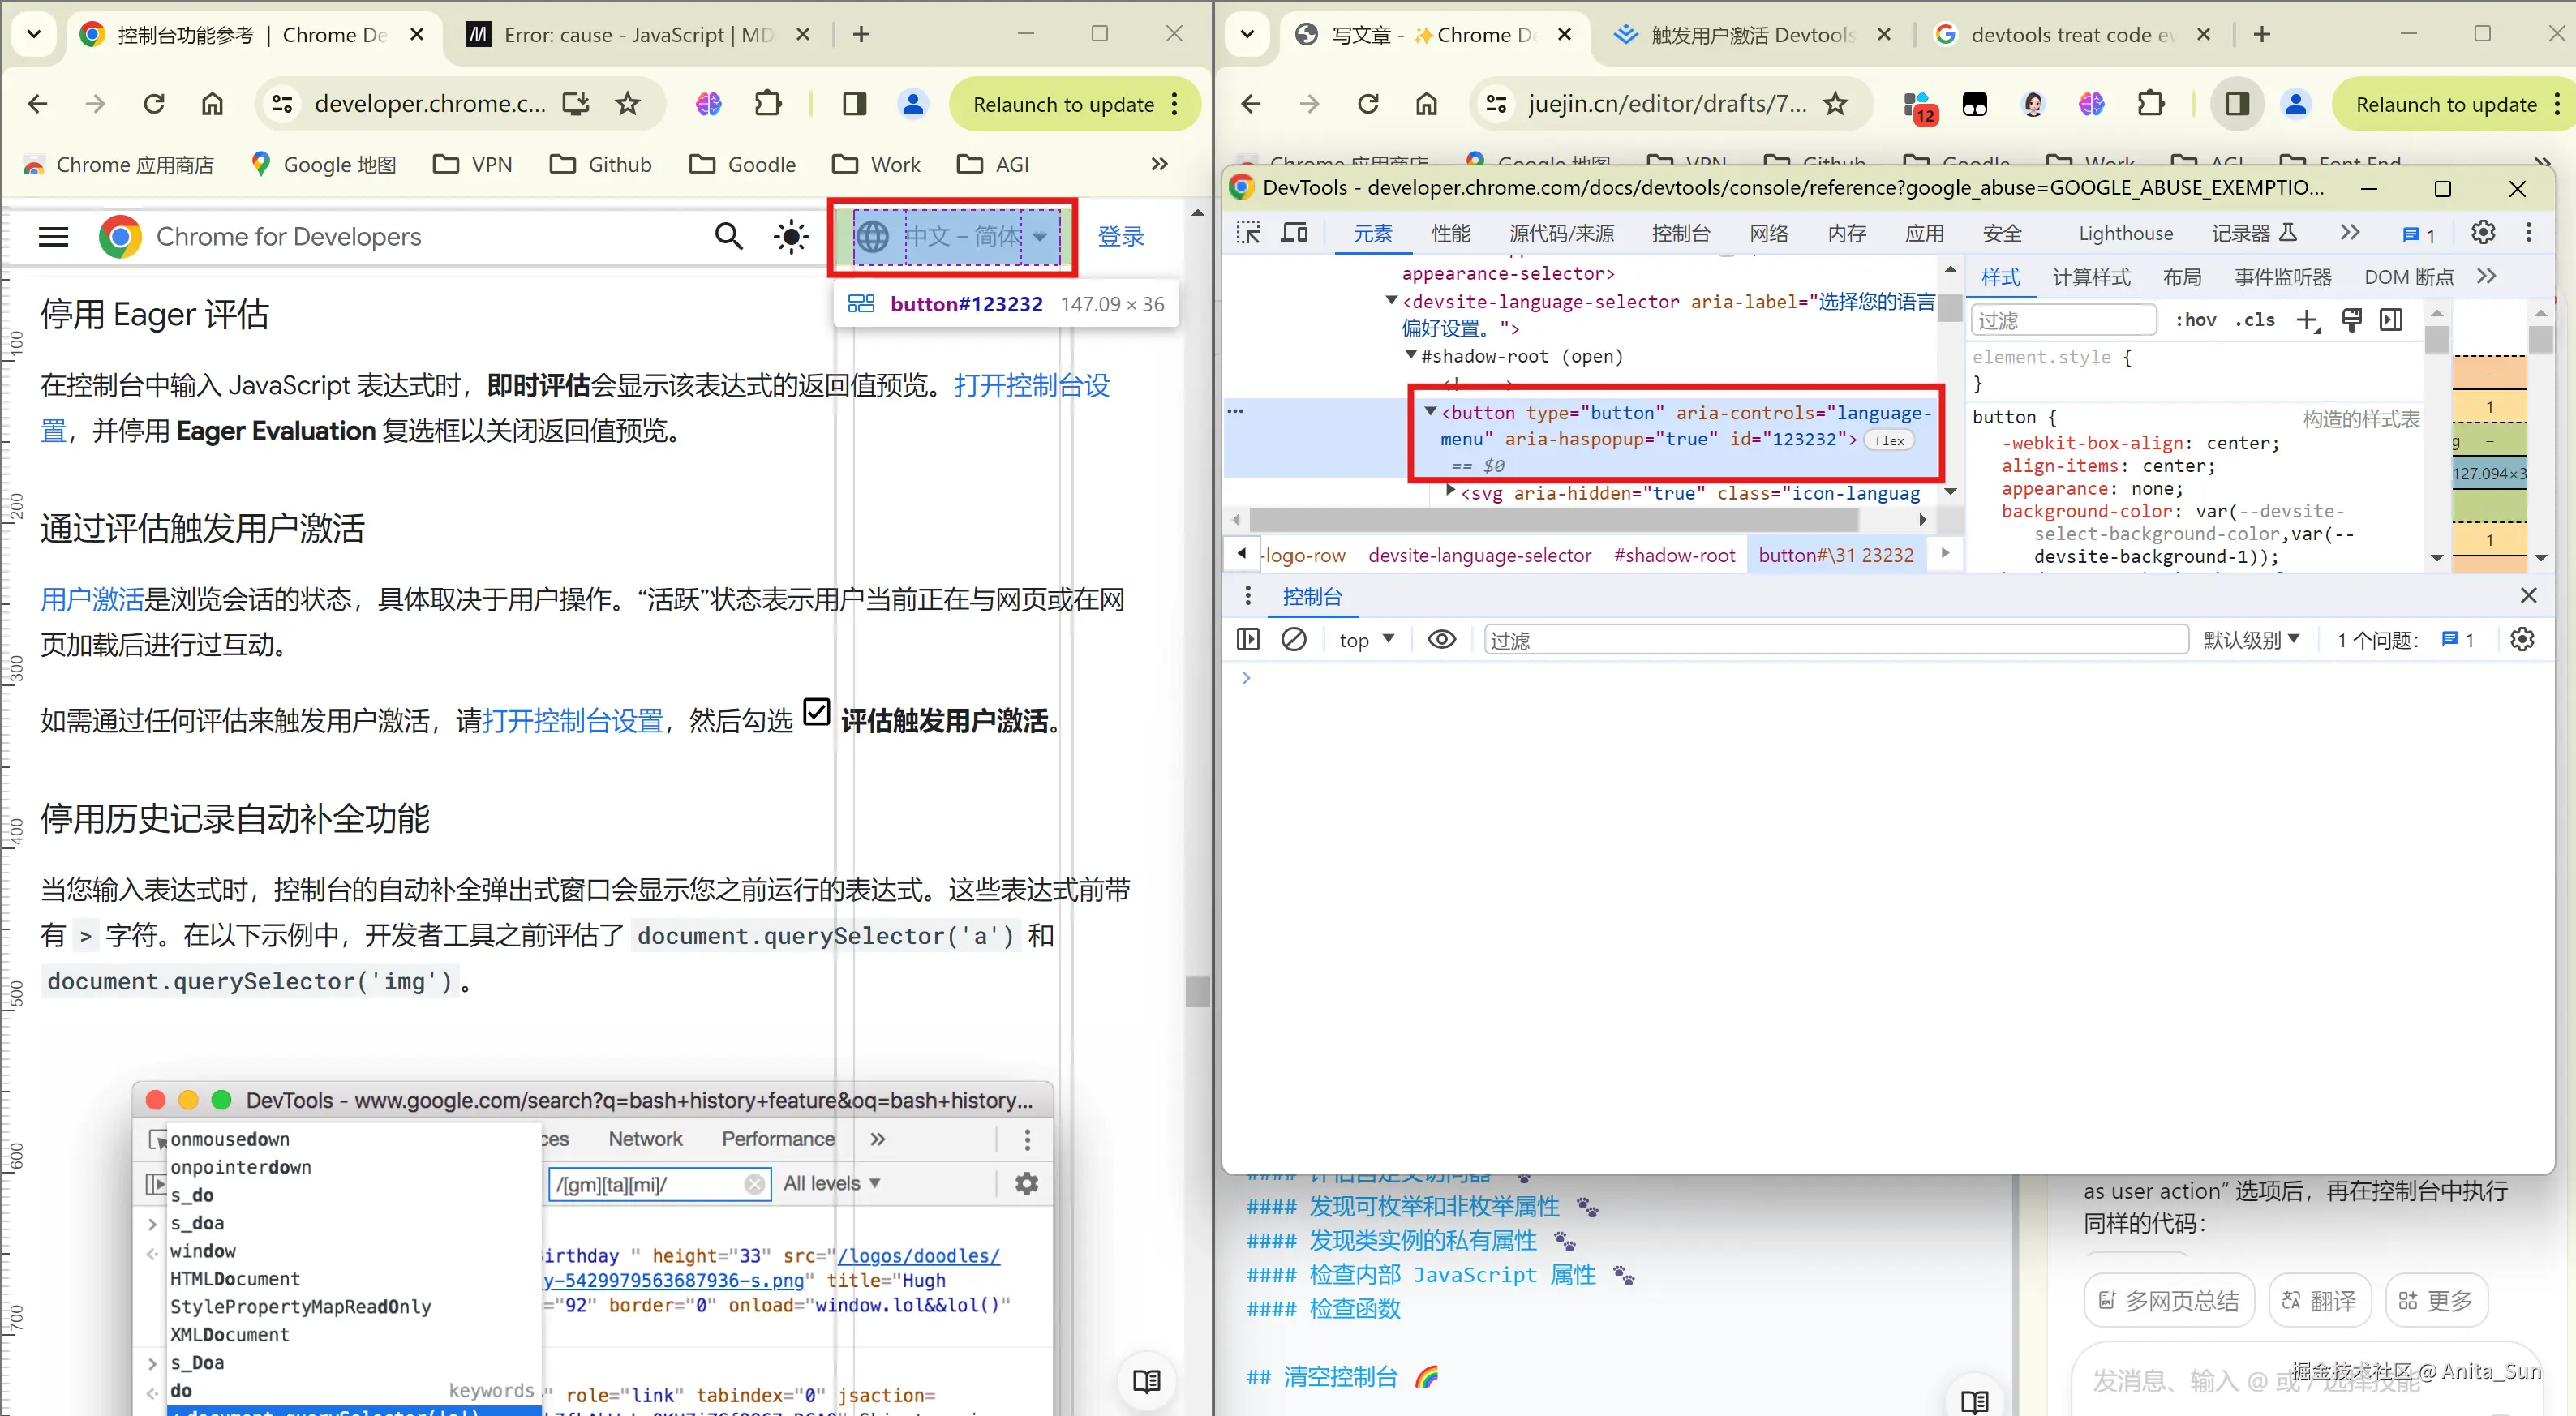Toggle the :hov element state button
Screen dimensions: 2576x1416
point(2196,320)
